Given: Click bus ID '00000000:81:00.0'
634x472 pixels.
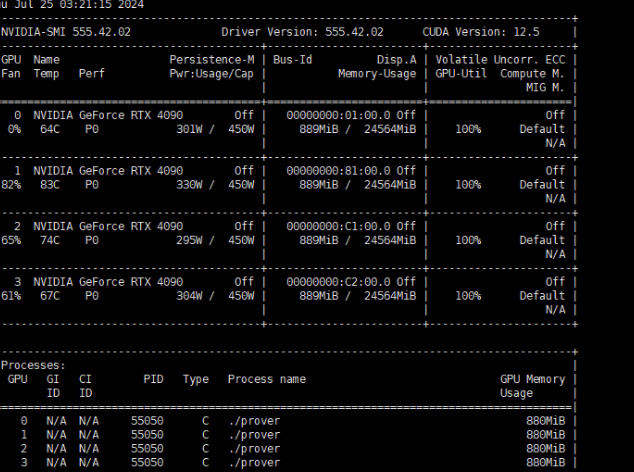Looking at the screenshot, I should (338, 171).
